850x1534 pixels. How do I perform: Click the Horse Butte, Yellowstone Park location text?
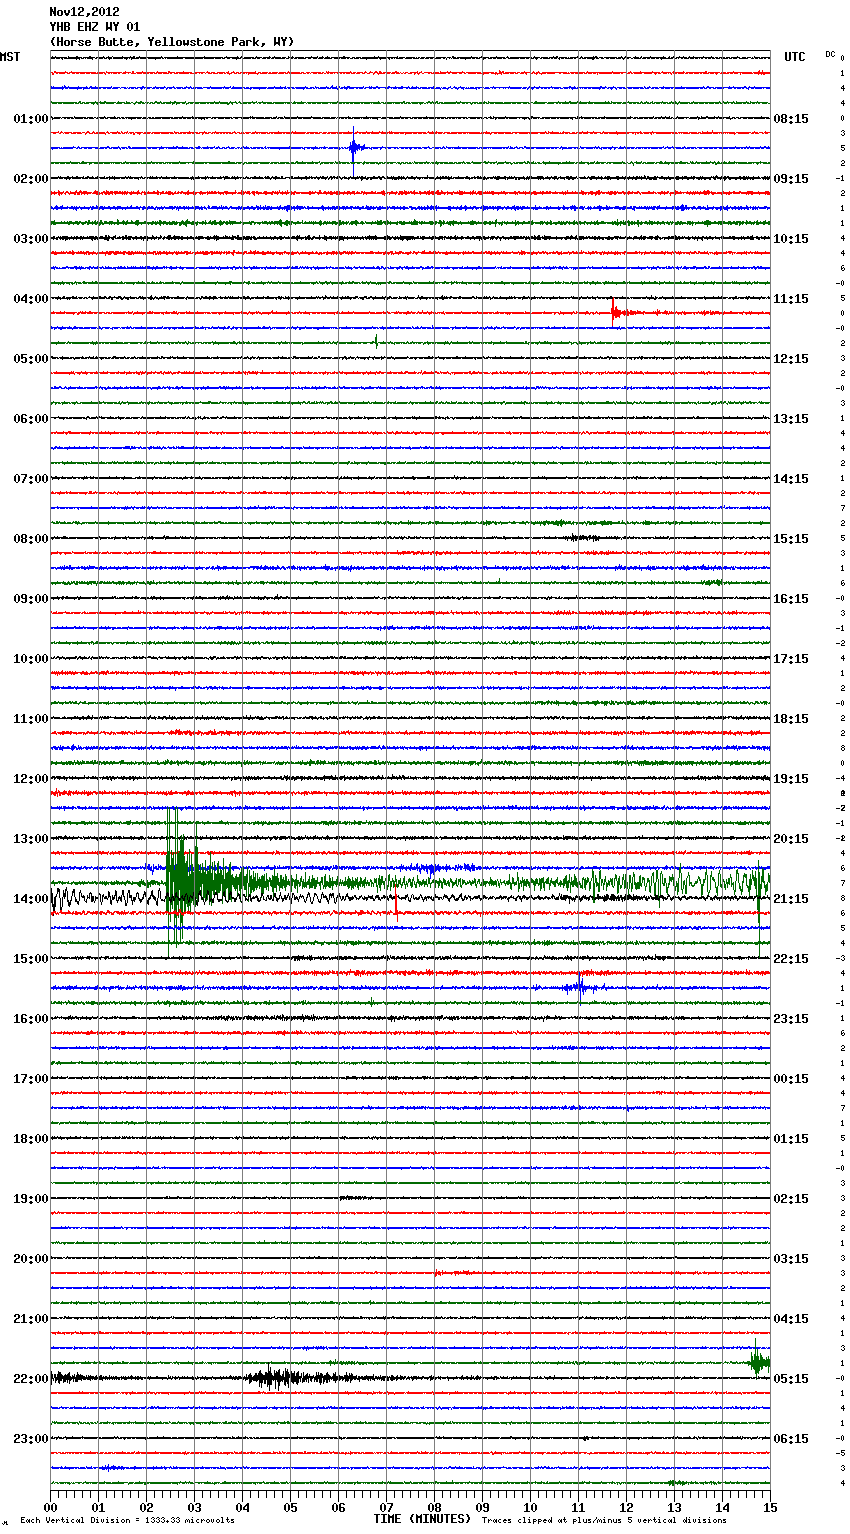coord(171,42)
